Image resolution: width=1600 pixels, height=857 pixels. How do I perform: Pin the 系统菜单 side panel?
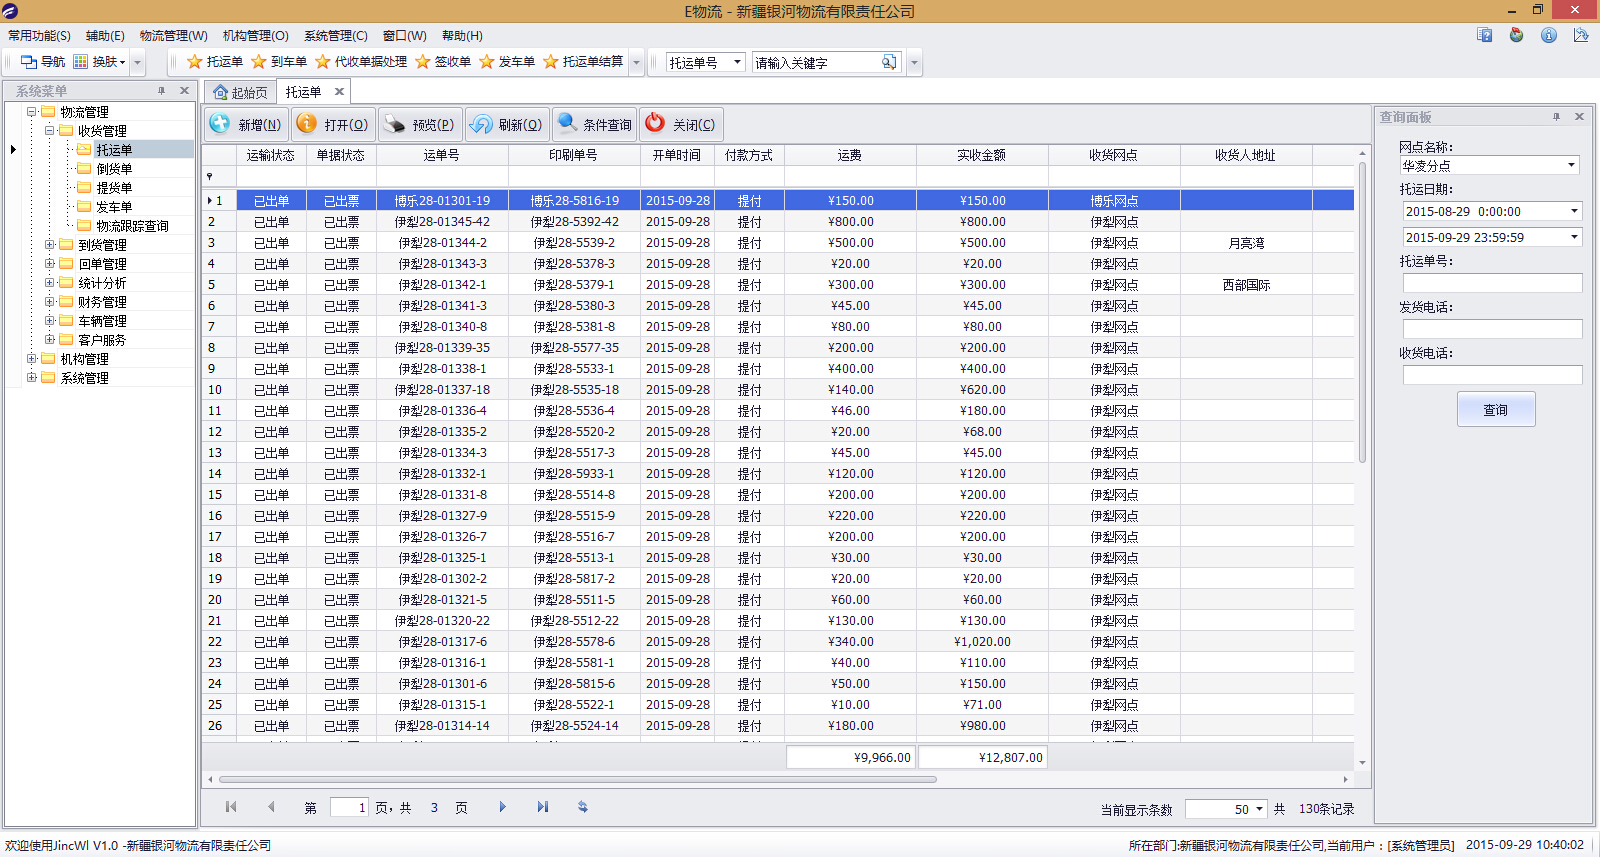[161, 91]
